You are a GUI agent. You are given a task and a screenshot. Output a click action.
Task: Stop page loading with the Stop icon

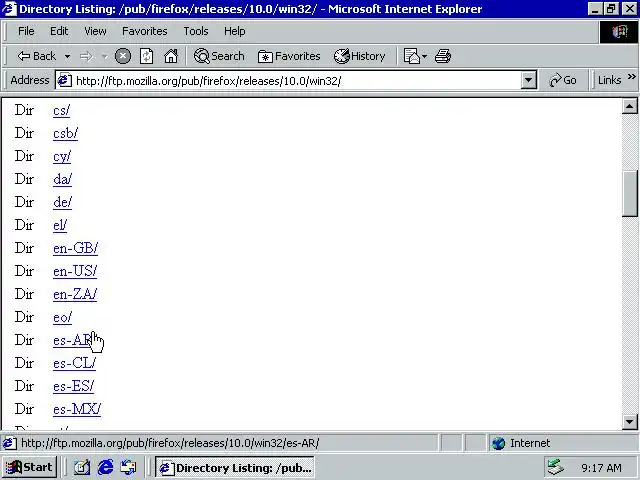coord(123,56)
